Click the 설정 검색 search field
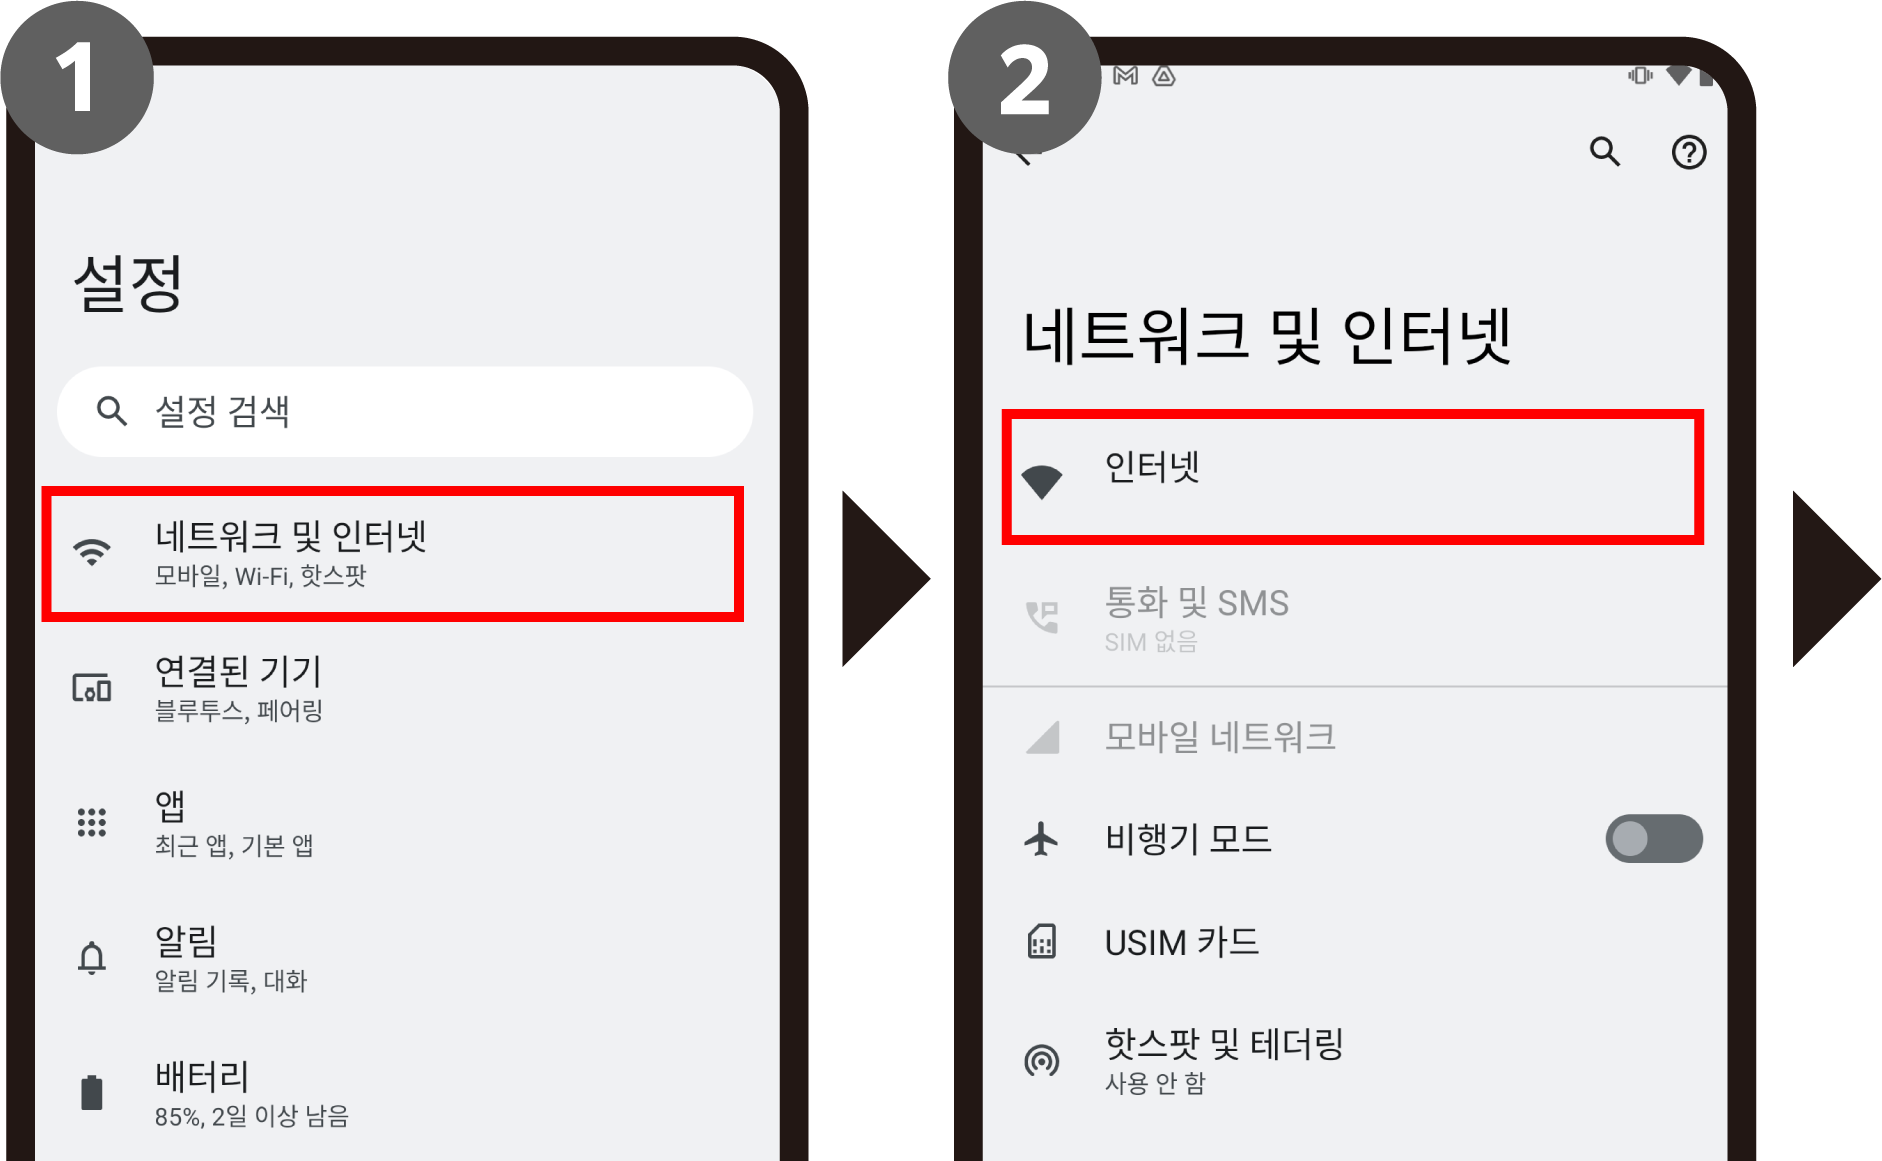Image resolution: width=1882 pixels, height=1161 pixels. click(405, 411)
